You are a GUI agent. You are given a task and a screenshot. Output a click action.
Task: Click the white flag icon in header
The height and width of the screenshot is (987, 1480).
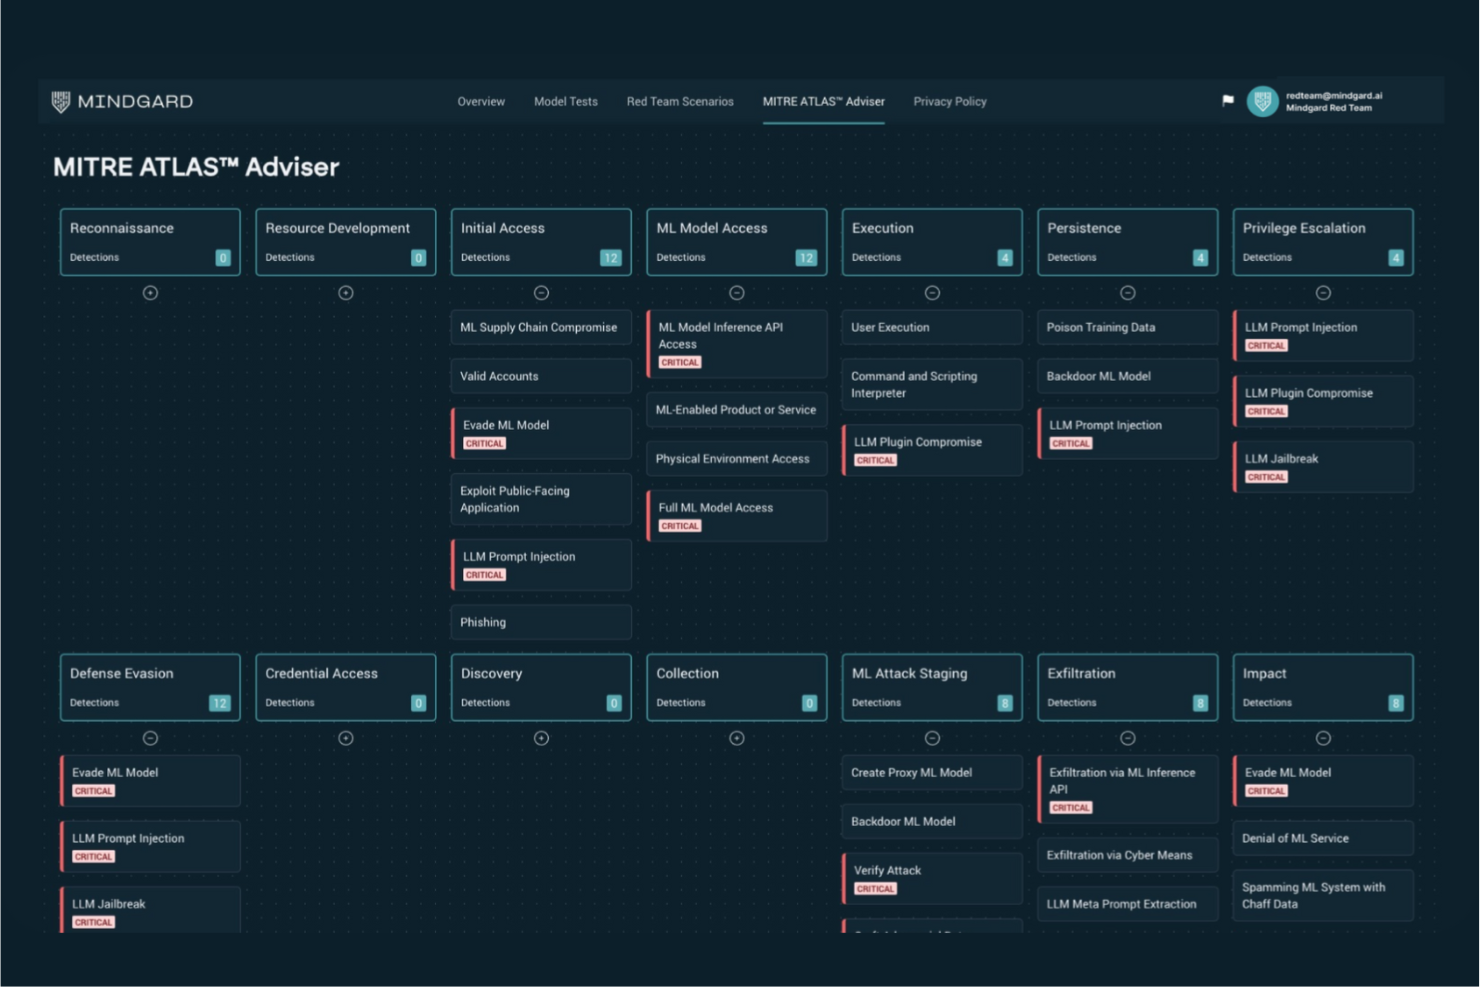pos(1228,101)
